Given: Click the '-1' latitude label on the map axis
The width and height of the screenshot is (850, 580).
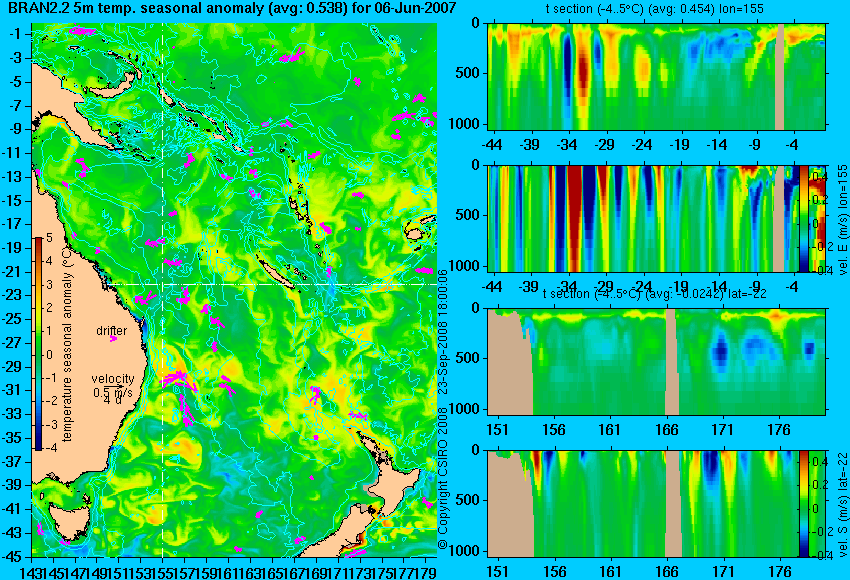Looking at the screenshot, I should pyautogui.click(x=16, y=34).
